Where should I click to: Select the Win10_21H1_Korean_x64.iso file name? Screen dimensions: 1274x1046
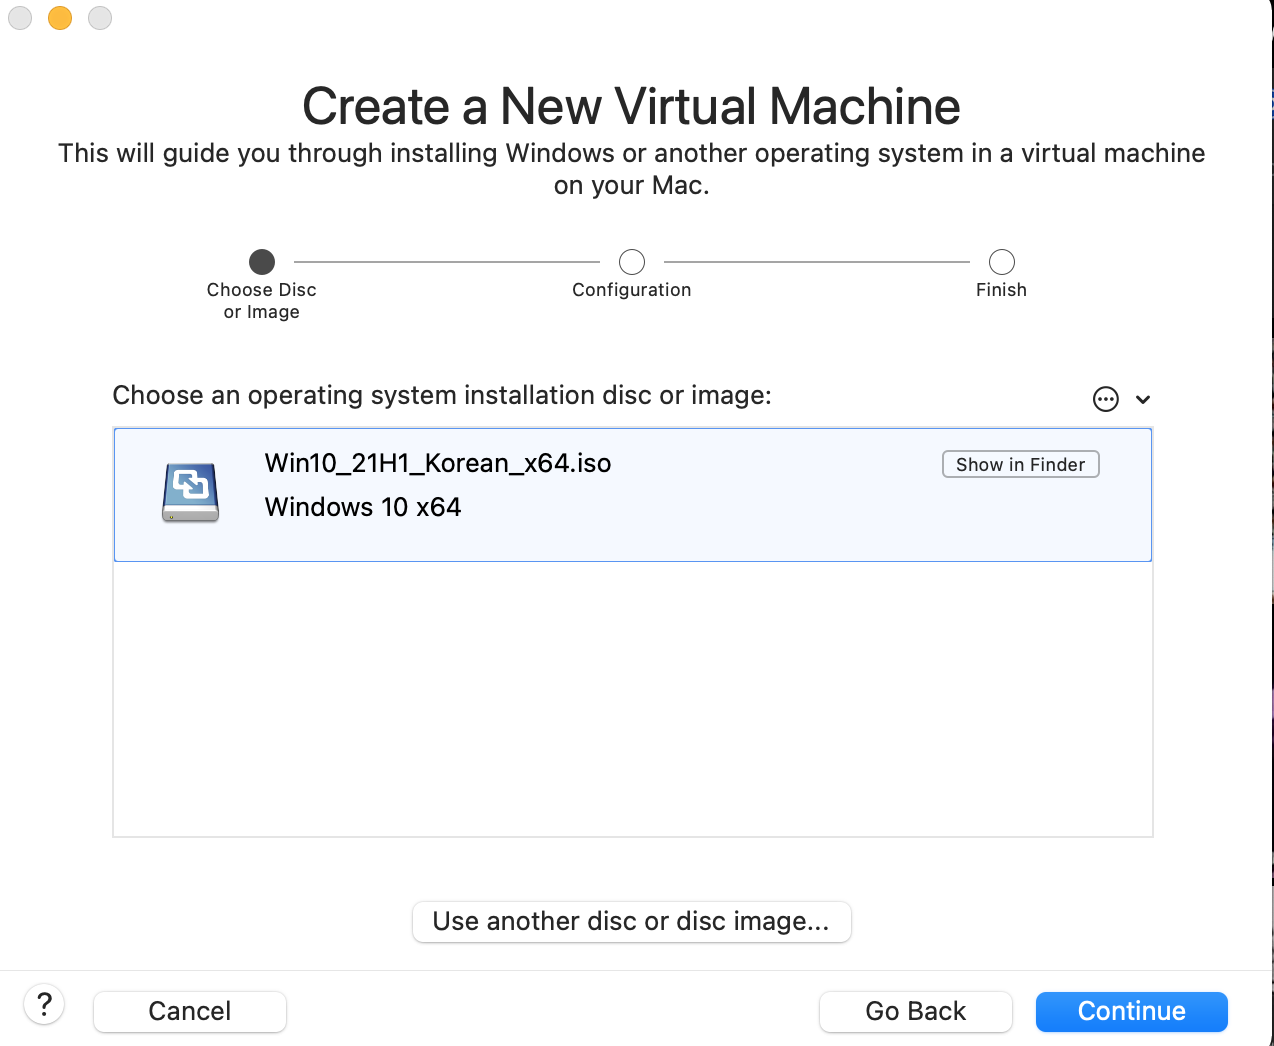[x=438, y=463]
